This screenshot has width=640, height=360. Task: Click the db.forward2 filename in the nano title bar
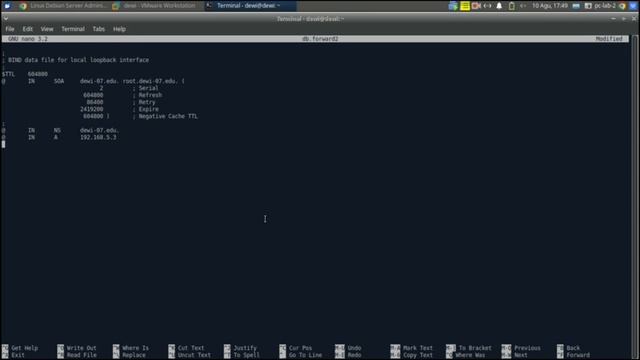(x=320, y=39)
